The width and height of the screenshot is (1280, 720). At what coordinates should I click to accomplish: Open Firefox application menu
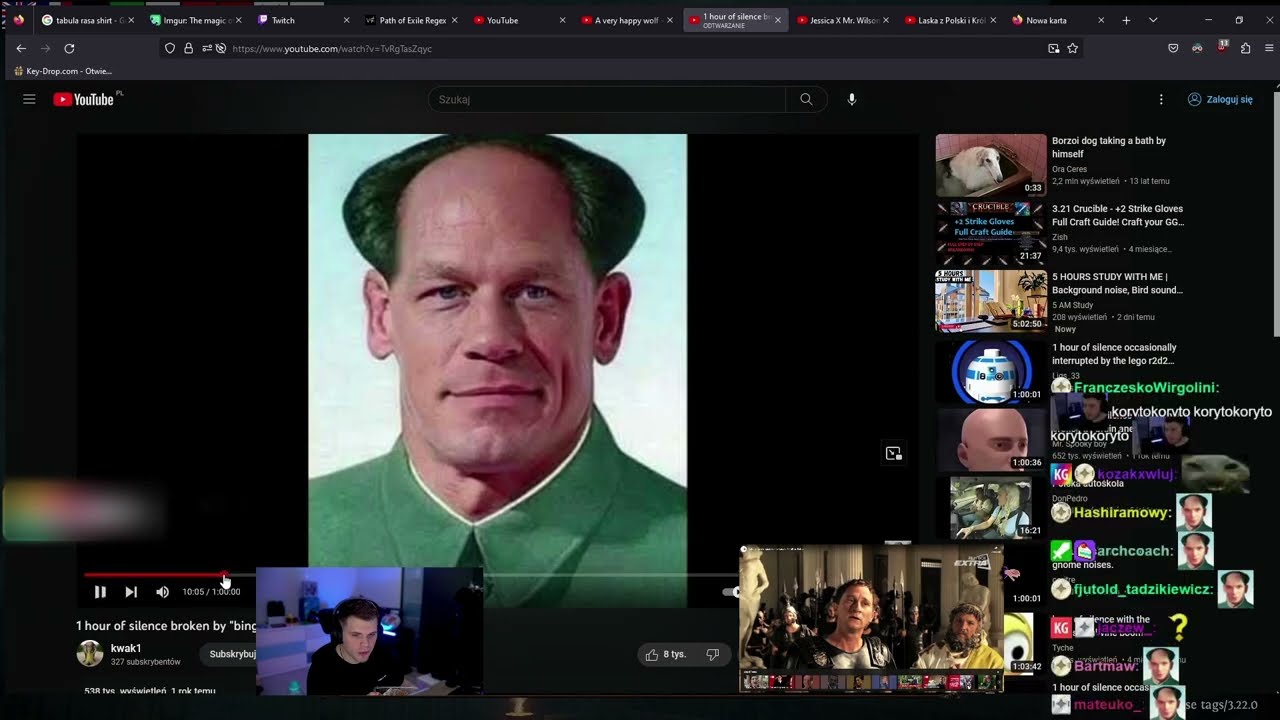[x=1269, y=48]
